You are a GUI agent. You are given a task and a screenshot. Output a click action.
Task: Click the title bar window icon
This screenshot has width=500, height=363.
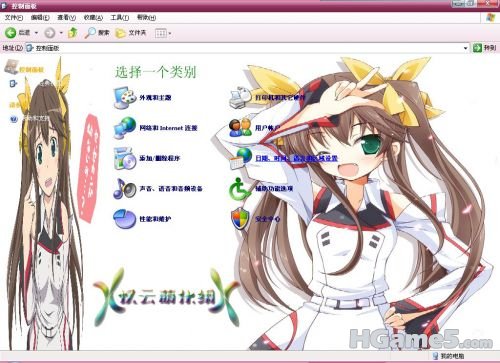5,5
